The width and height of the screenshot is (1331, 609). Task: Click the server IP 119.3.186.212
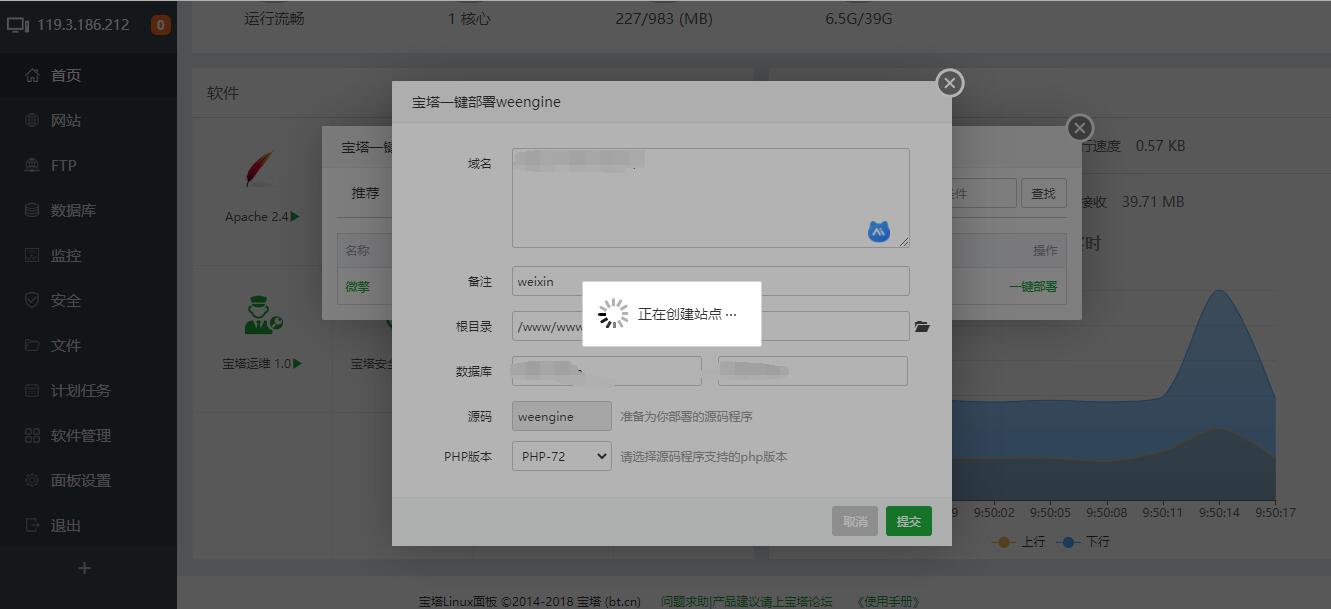[x=83, y=25]
